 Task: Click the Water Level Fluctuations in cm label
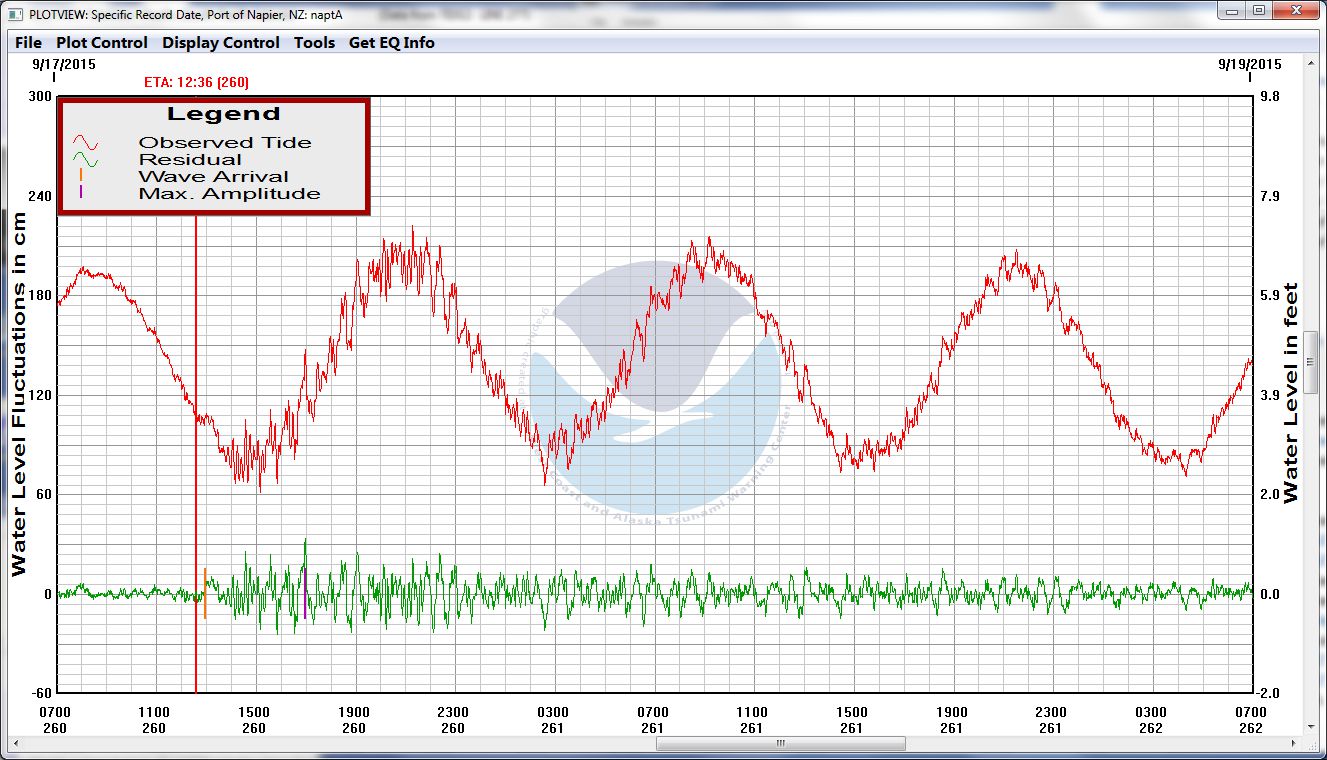click(x=19, y=393)
